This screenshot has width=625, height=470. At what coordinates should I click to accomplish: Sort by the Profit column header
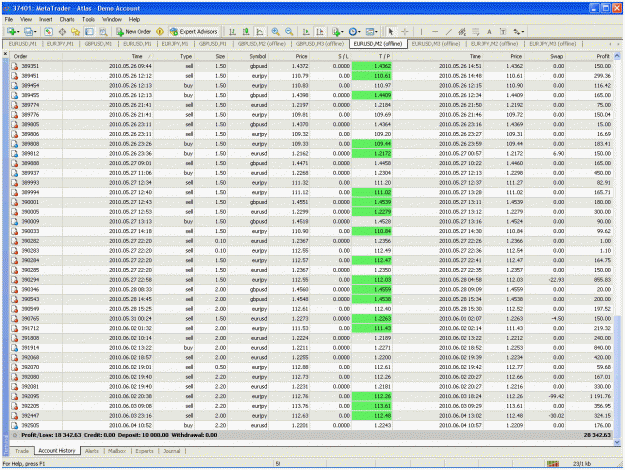589,56
